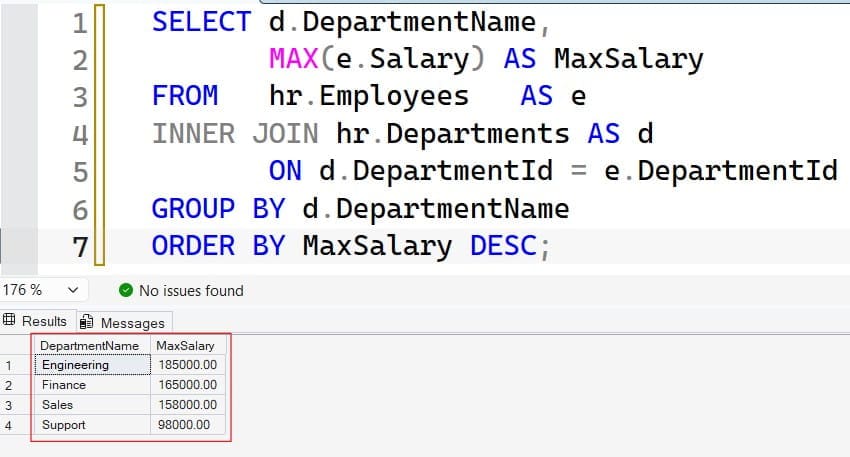850x457 pixels.
Task: Click GROUP BY on line 6
Action: 218,209
